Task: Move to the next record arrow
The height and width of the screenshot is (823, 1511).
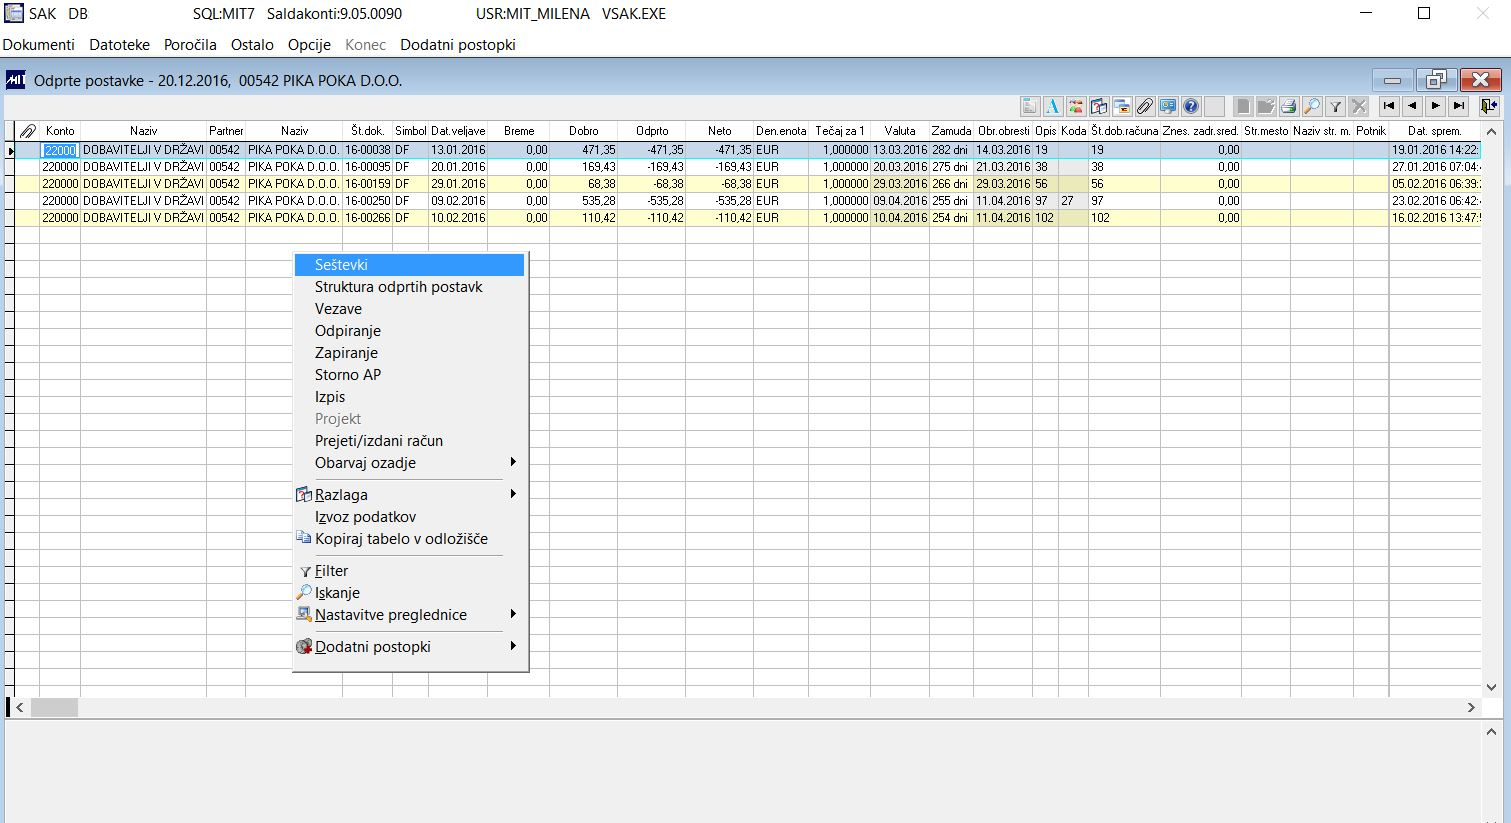Action: [x=1436, y=106]
